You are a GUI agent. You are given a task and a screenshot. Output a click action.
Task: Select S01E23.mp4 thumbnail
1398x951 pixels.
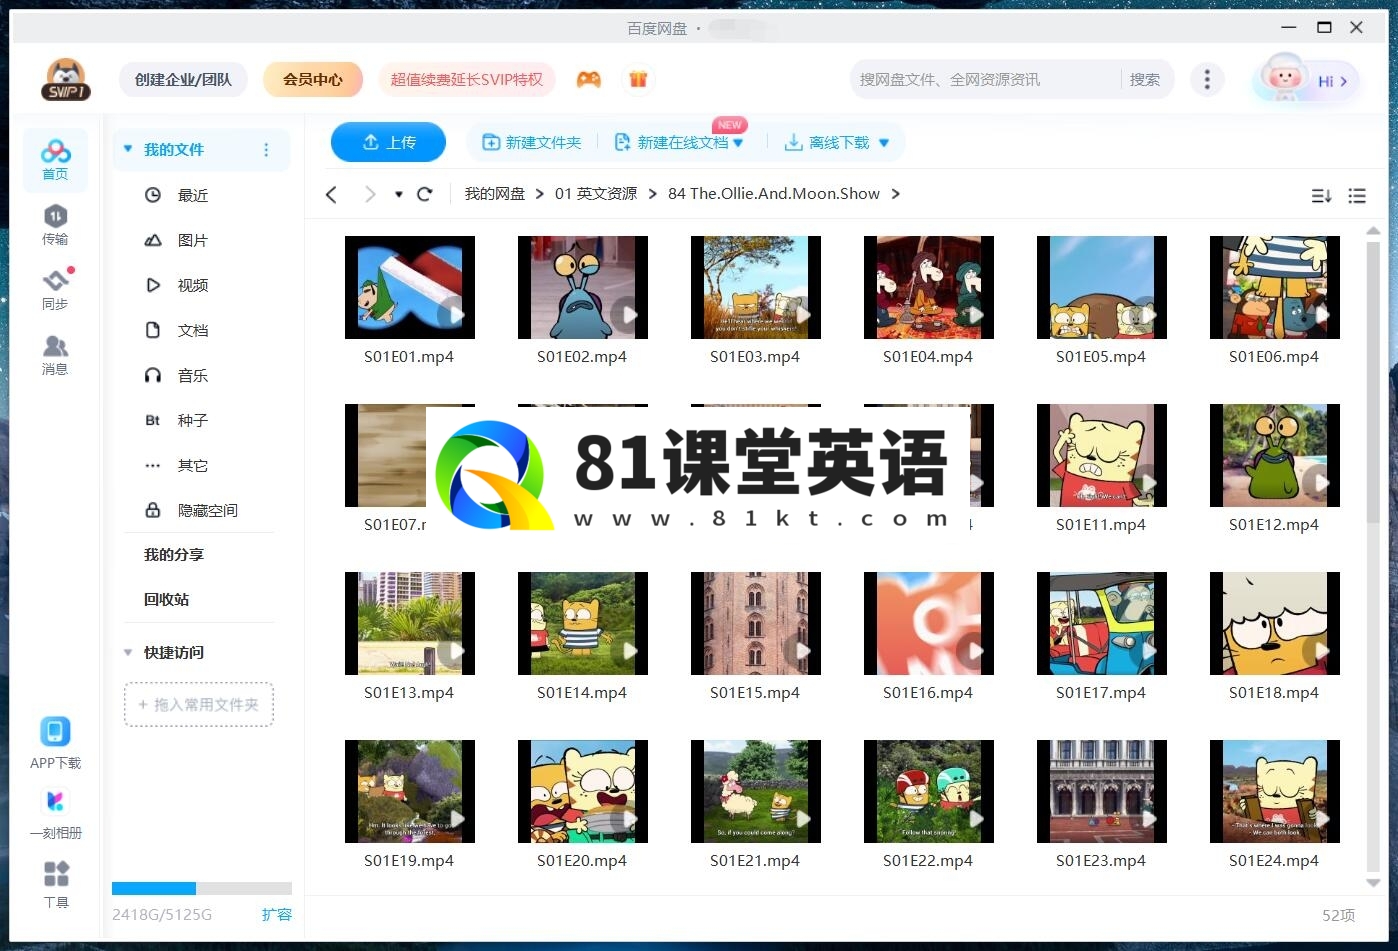point(1102,792)
